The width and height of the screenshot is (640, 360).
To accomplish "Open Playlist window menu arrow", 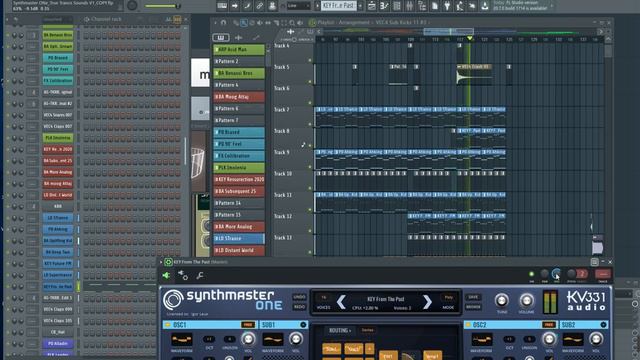I will tap(216, 23).
